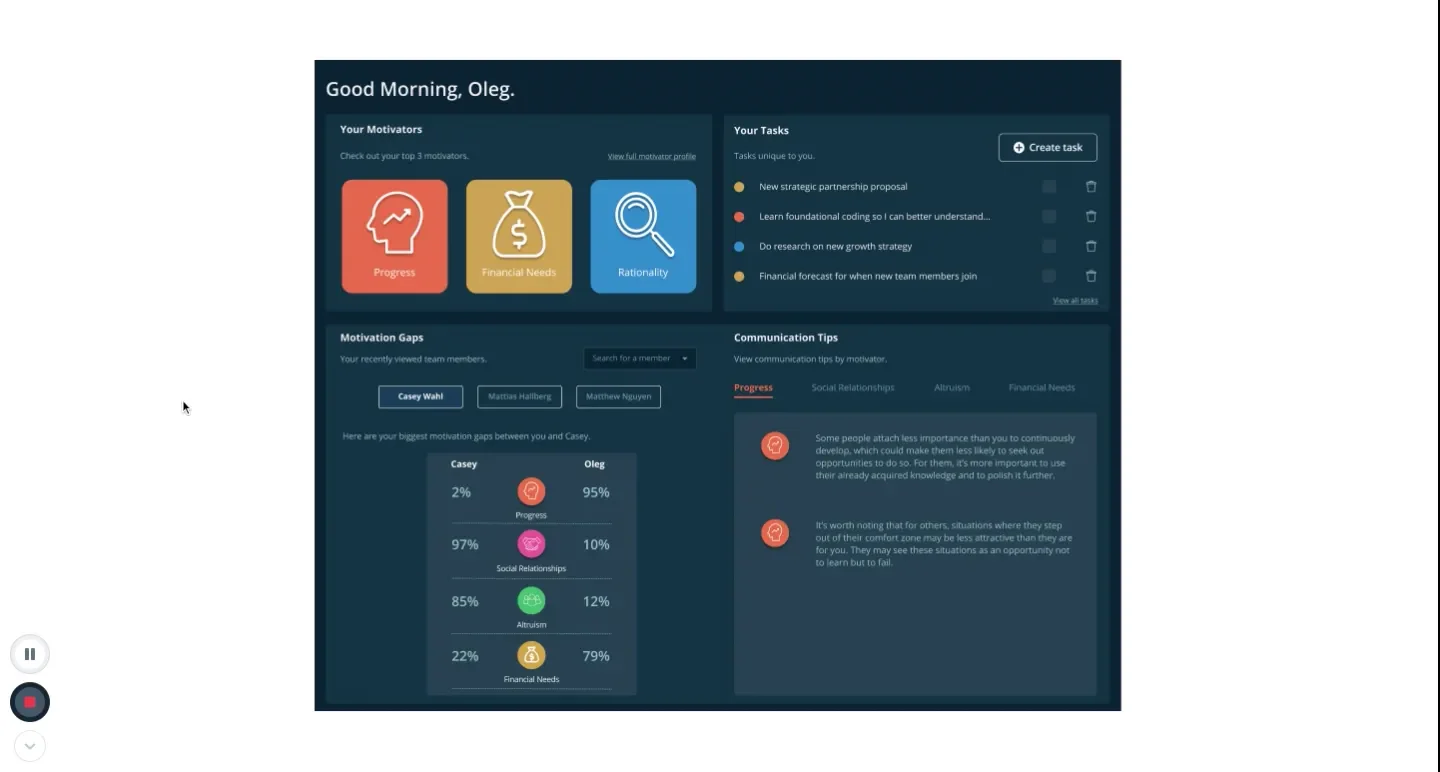
Task: Check off Do research on new growth strategy
Action: pos(1049,246)
